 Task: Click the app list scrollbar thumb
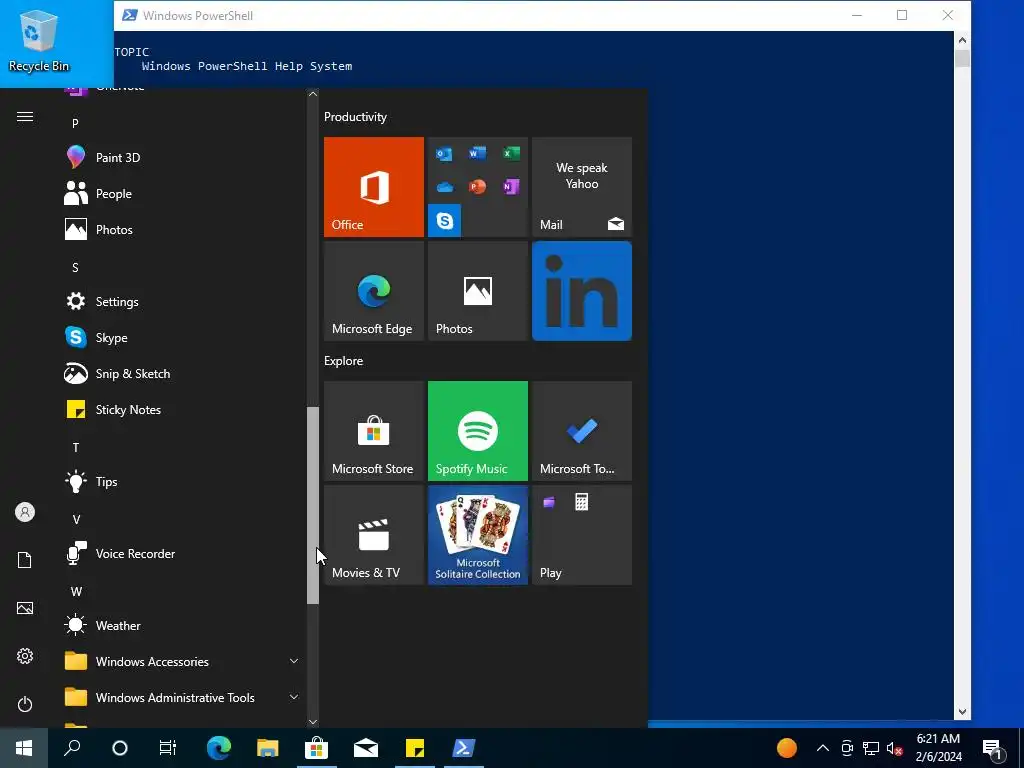[313, 505]
